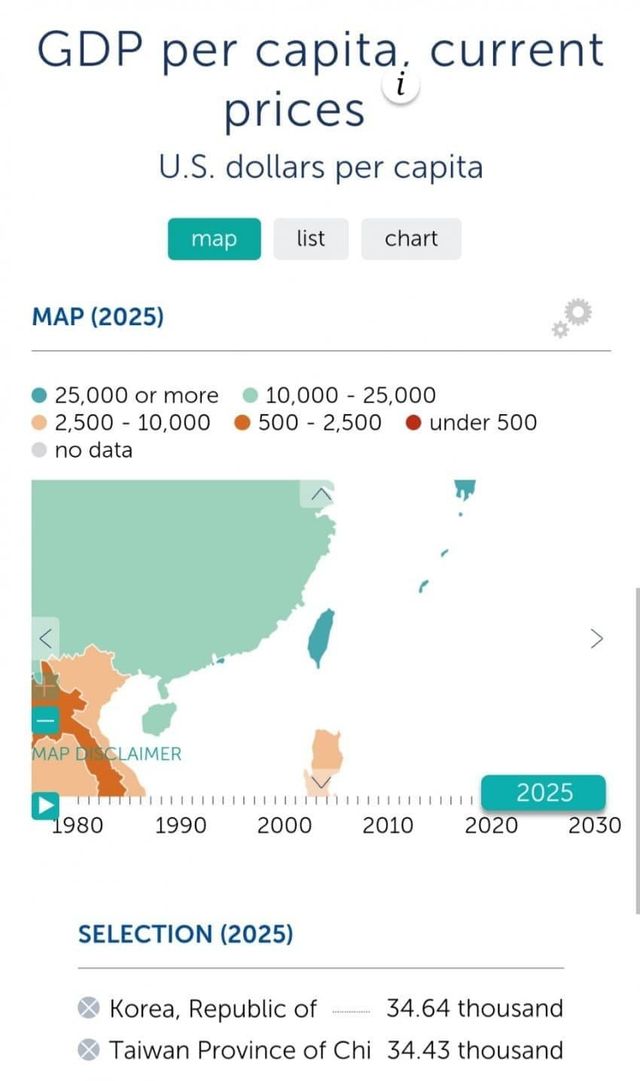Click the downward chevron below the map
This screenshot has height=1081, width=640.
[319, 782]
